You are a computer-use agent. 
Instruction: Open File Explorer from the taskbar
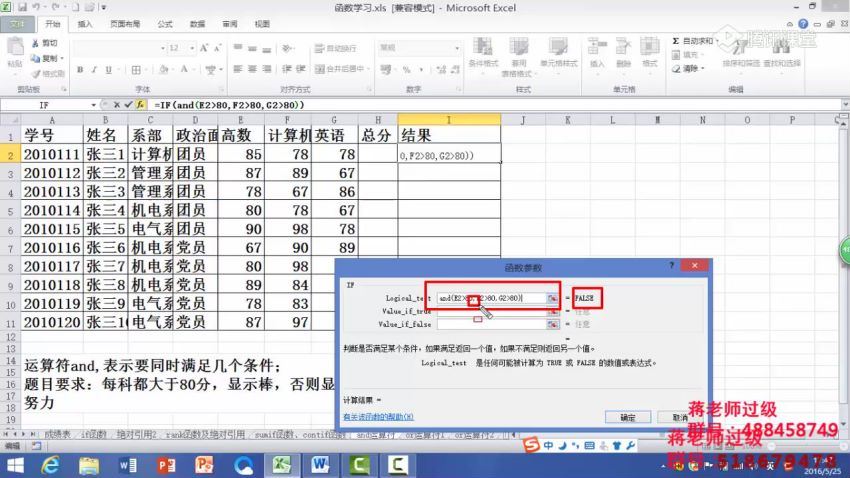tap(89, 465)
